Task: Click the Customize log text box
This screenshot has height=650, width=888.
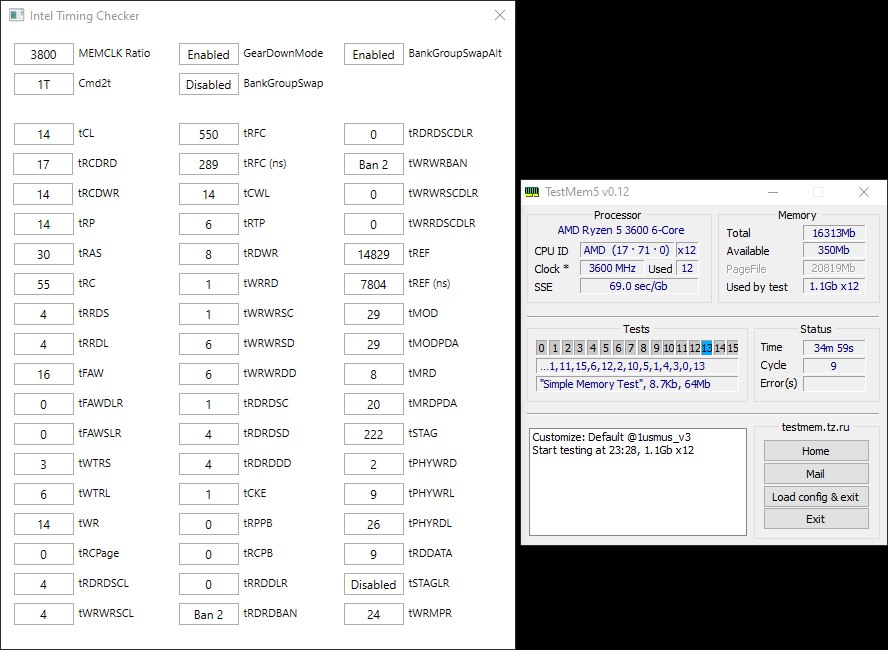Action: pos(638,482)
